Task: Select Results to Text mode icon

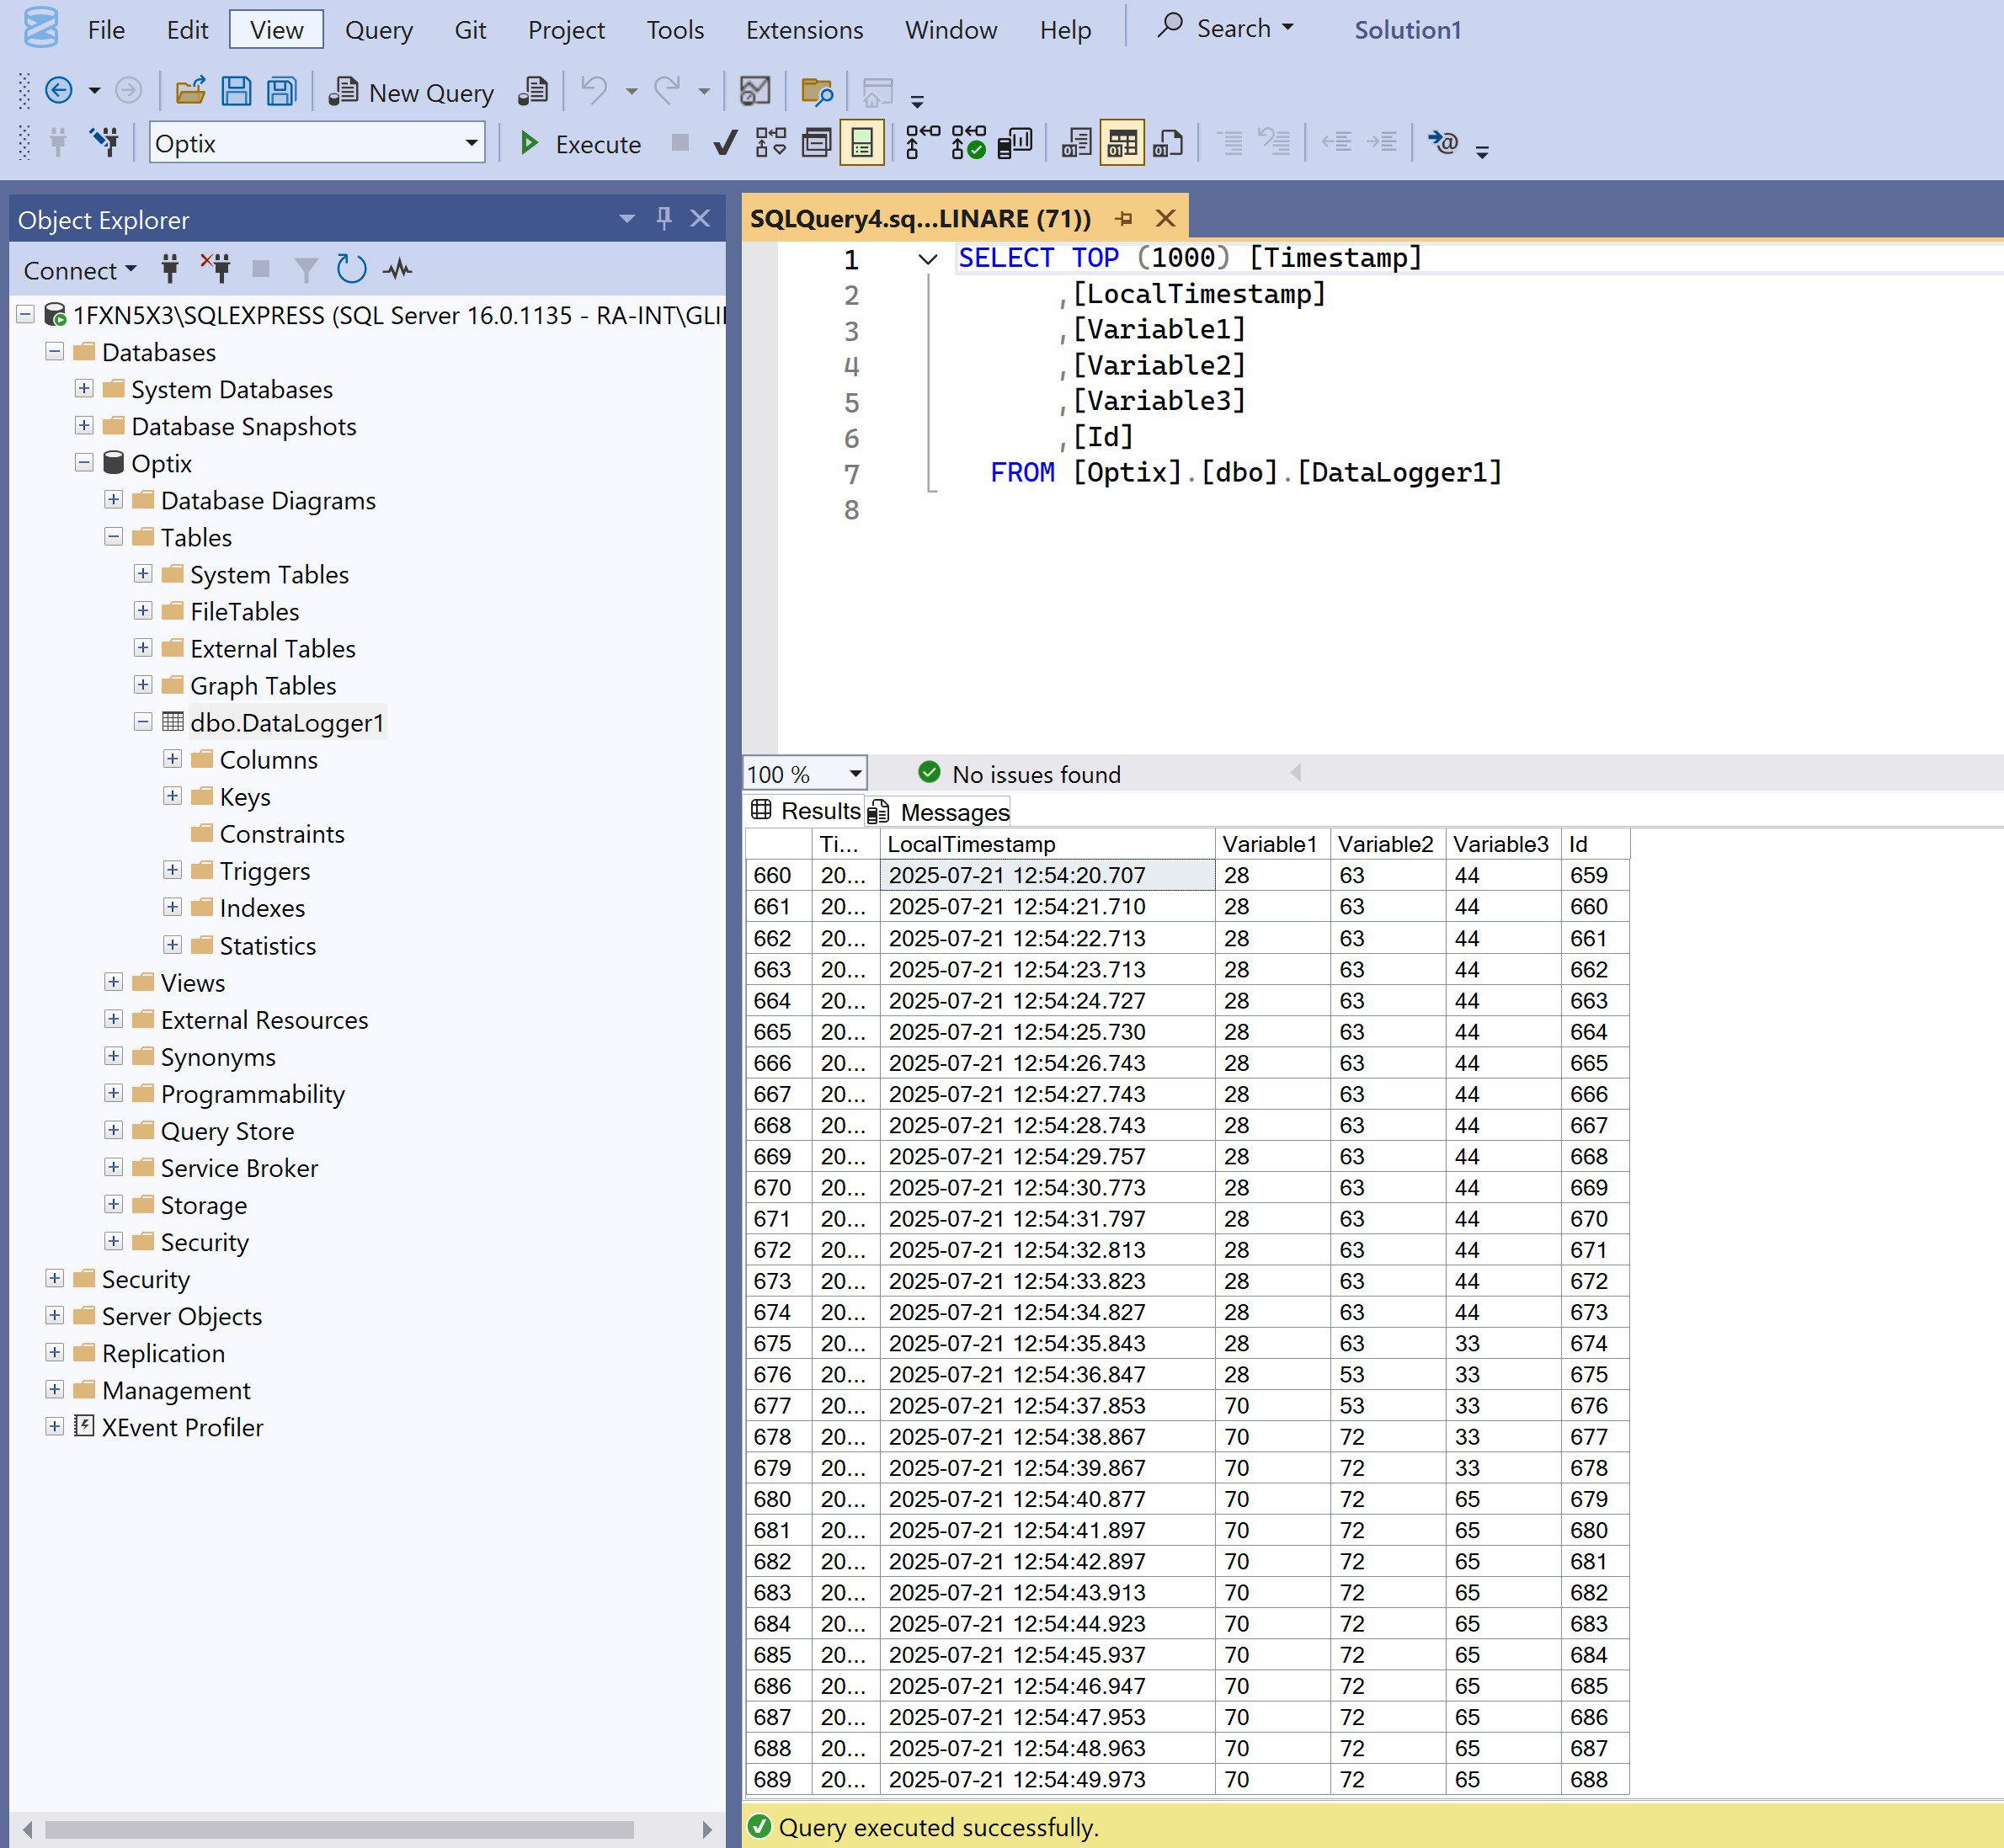Action: [1077, 143]
